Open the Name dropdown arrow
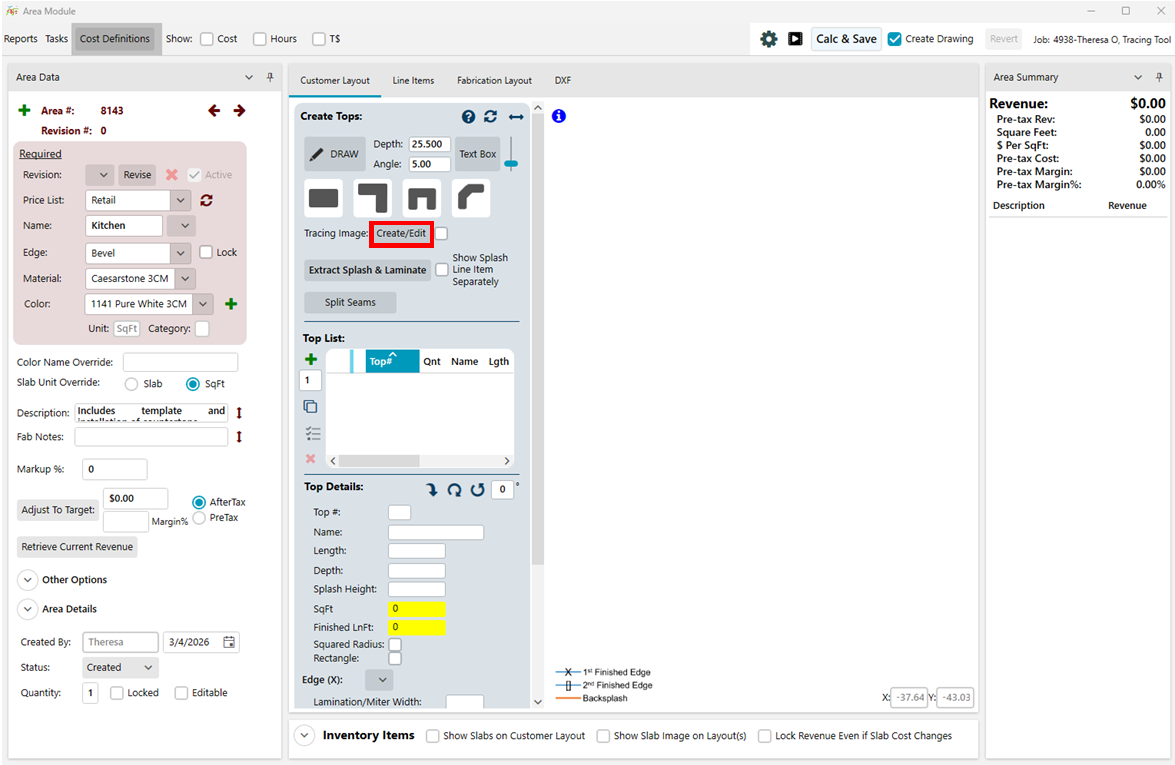The width and height of the screenshot is (1175, 765). [x=181, y=226]
